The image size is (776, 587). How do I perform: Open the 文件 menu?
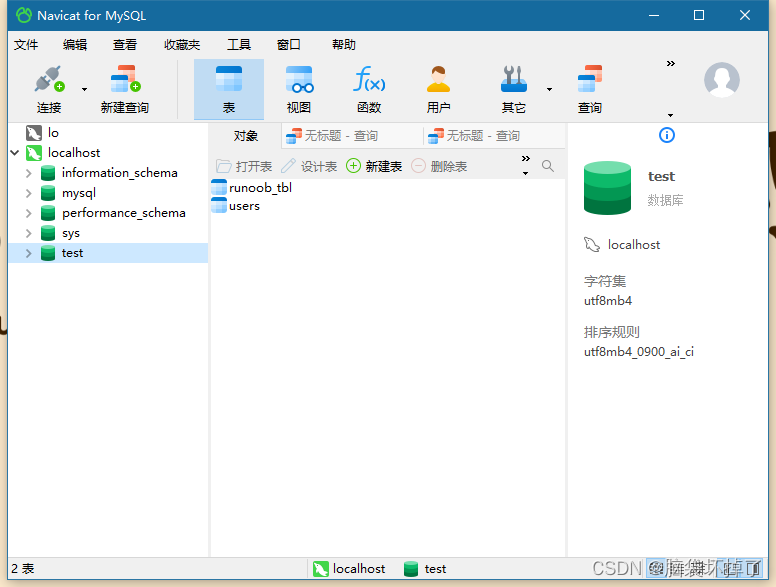26,45
